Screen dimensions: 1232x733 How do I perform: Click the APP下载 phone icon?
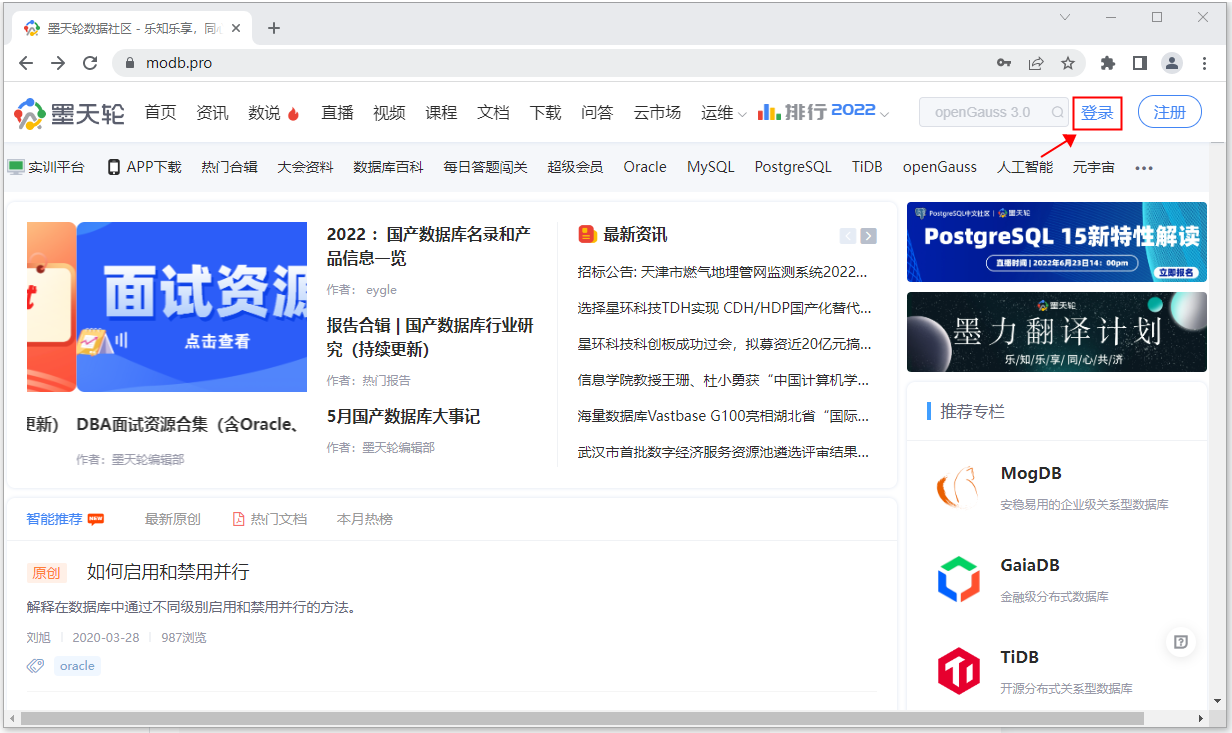point(114,167)
